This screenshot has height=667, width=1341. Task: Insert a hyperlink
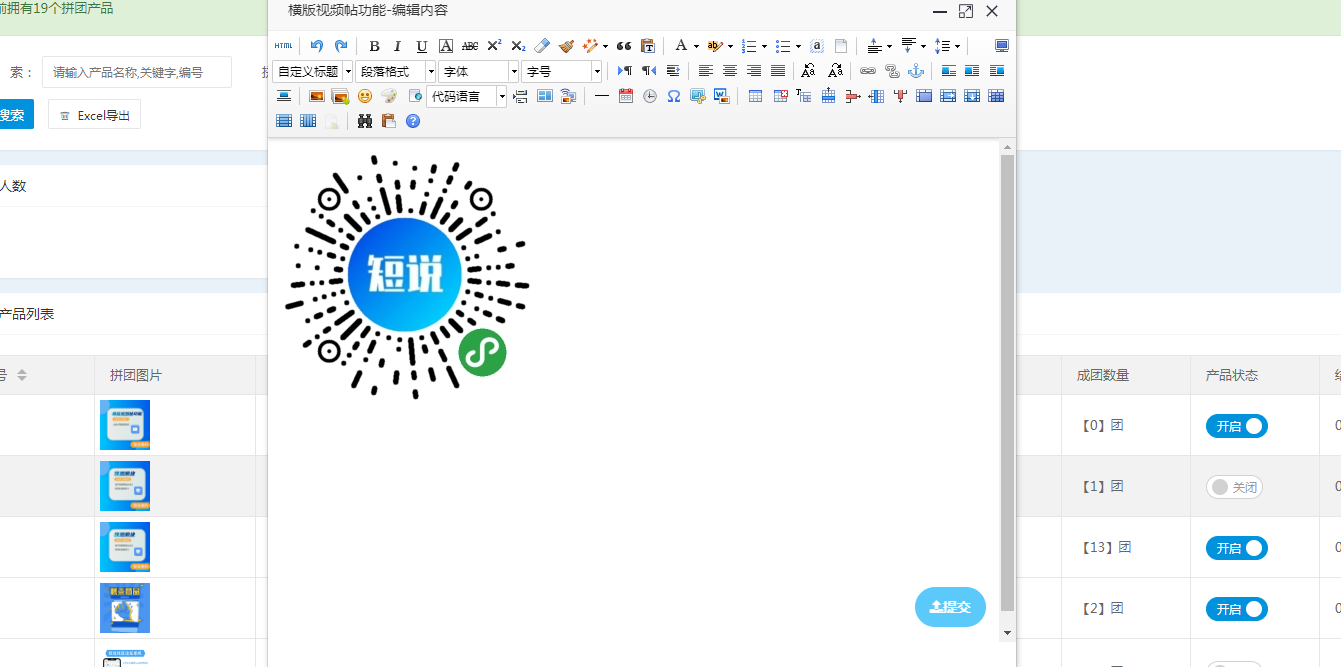868,71
